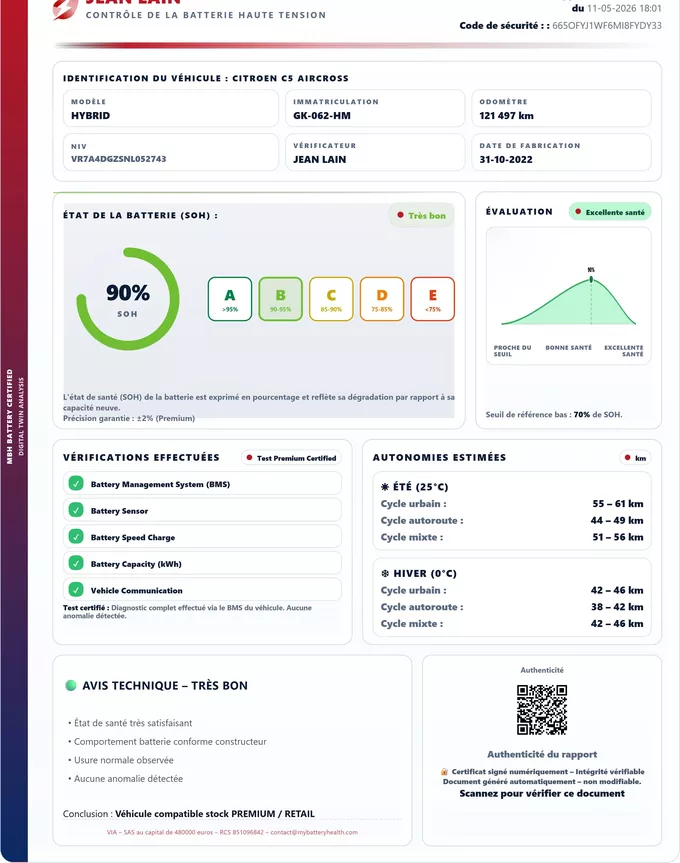
Task: Click the Vérificateur value JEAN LAIN
Action: click(320, 160)
